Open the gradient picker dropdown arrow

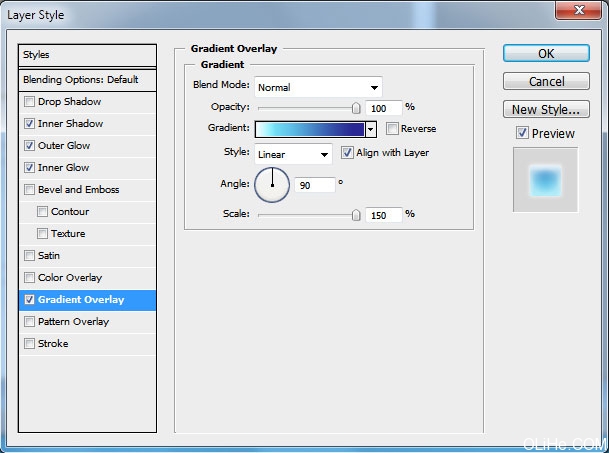(370, 129)
